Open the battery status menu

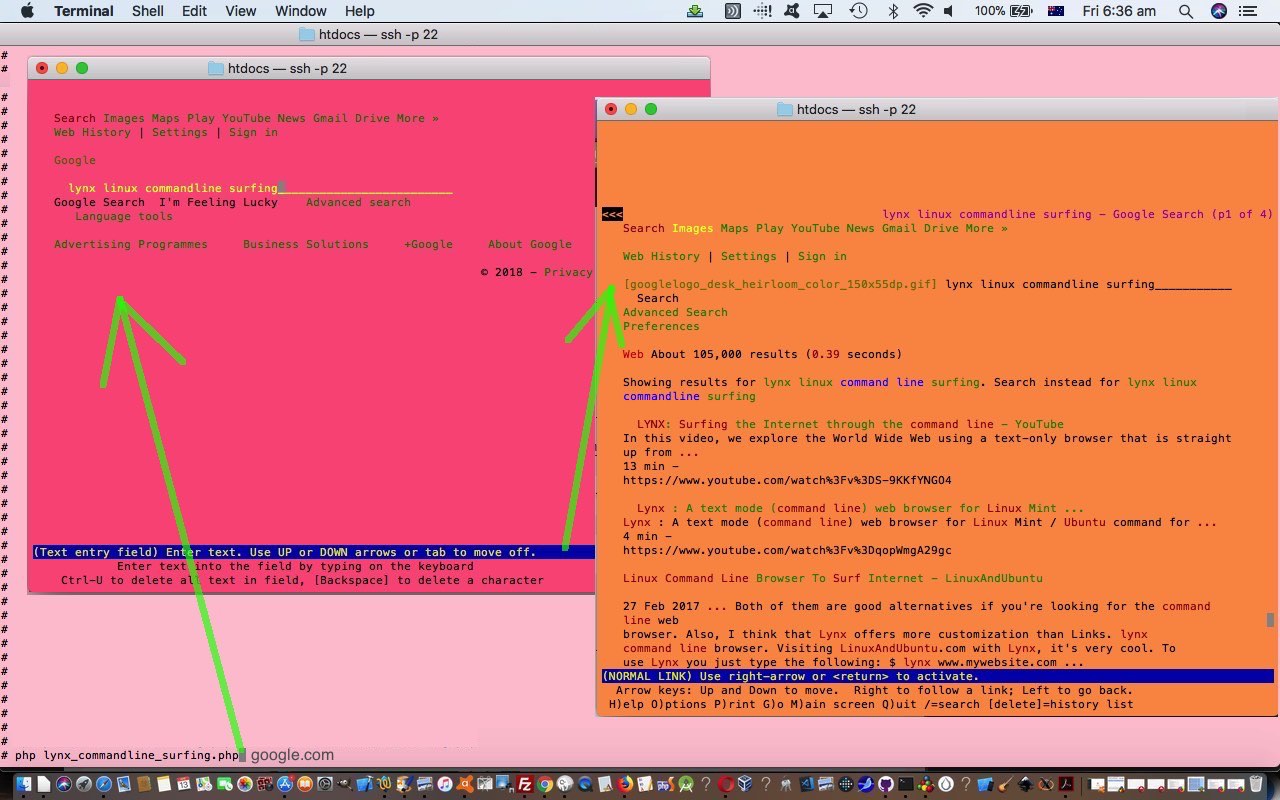click(1020, 11)
